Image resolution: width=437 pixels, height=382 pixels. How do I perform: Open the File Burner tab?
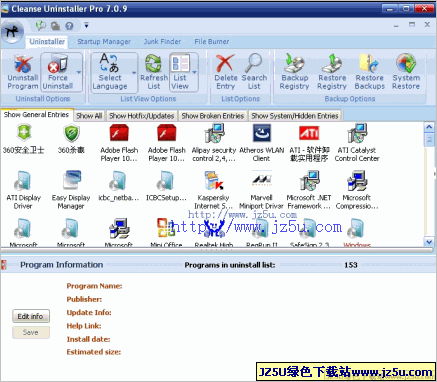pyautogui.click(x=212, y=42)
